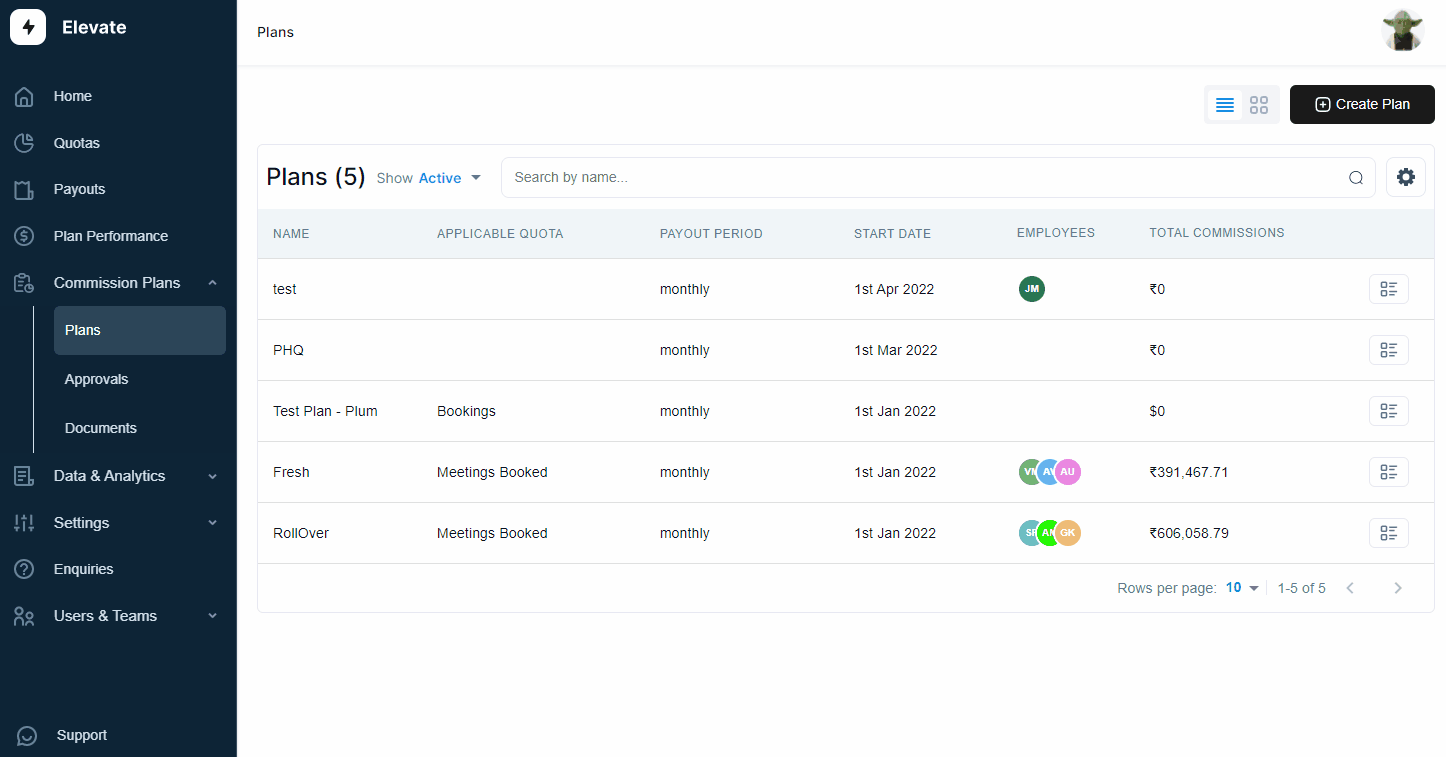
Task: Open the Test Plan - Plum row
Action: [846, 411]
